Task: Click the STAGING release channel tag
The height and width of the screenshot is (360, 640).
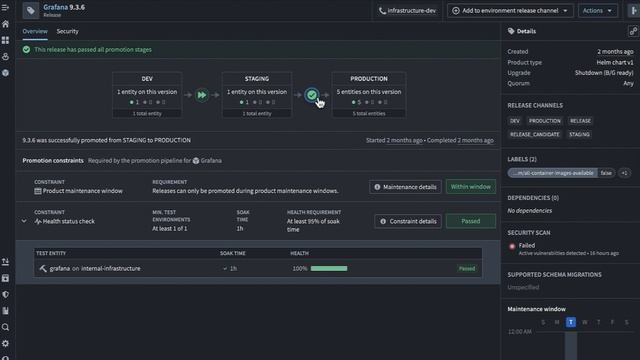Action: pos(579,134)
